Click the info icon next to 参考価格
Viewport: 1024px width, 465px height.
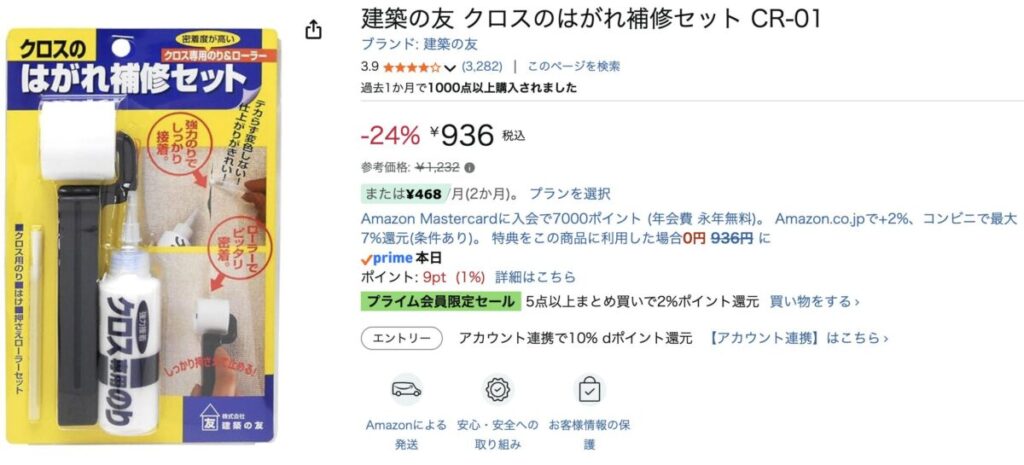point(470,168)
